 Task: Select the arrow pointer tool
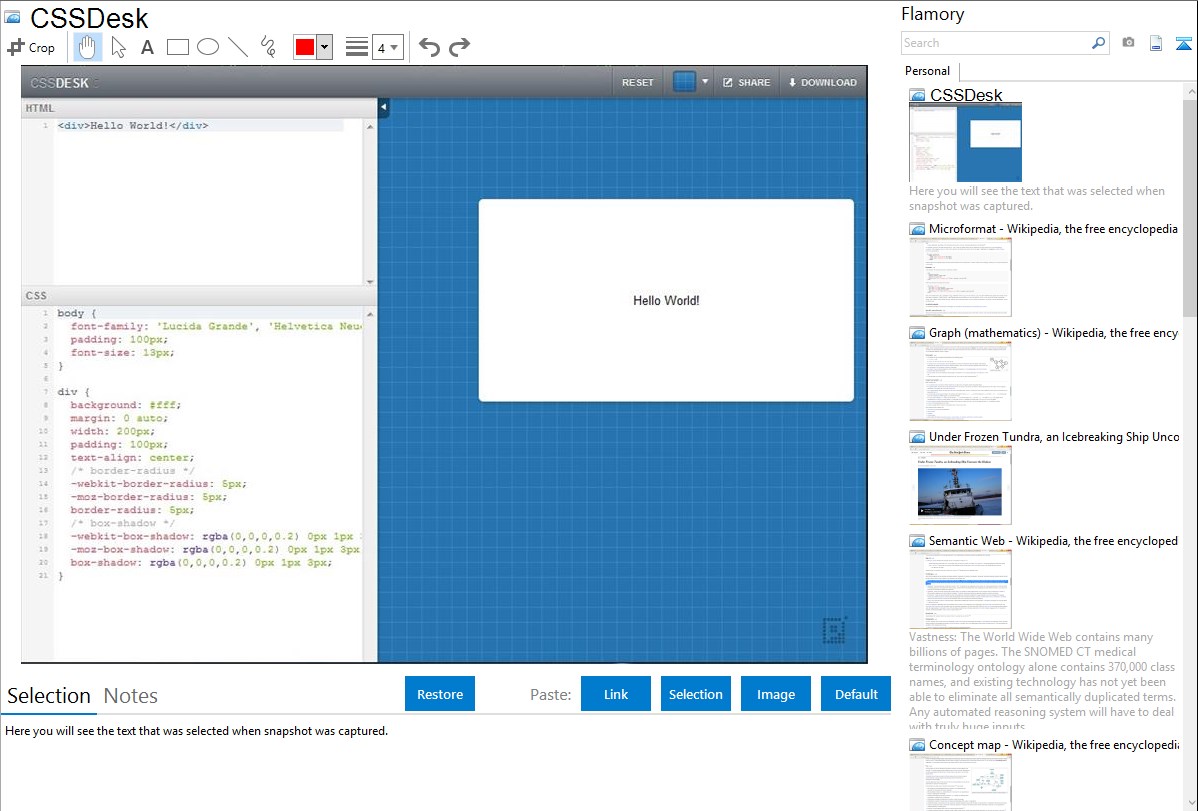point(118,47)
